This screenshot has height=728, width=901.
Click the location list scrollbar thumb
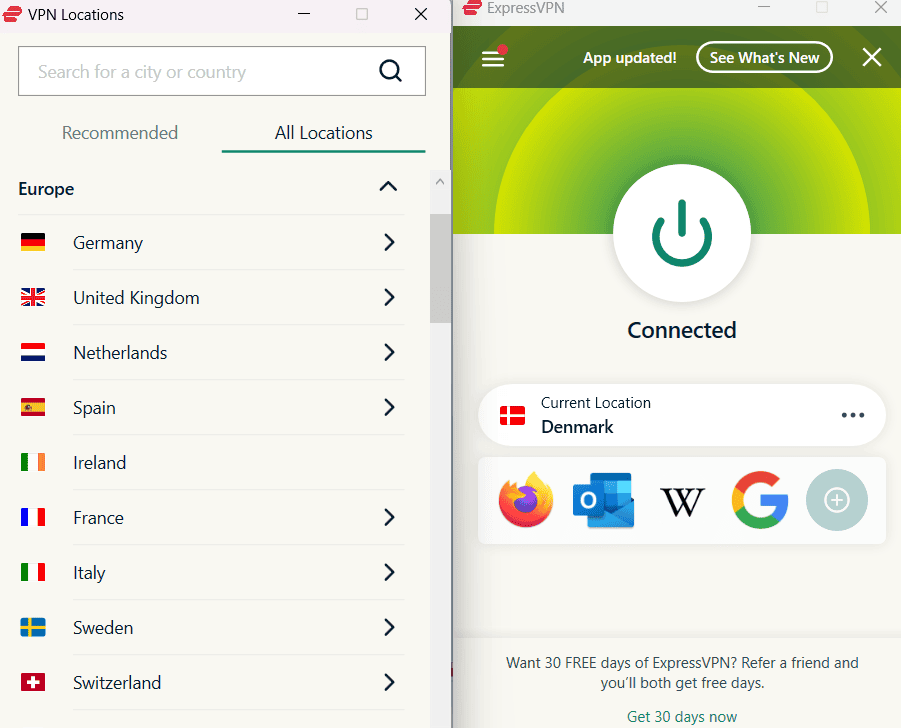pyautogui.click(x=440, y=268)
